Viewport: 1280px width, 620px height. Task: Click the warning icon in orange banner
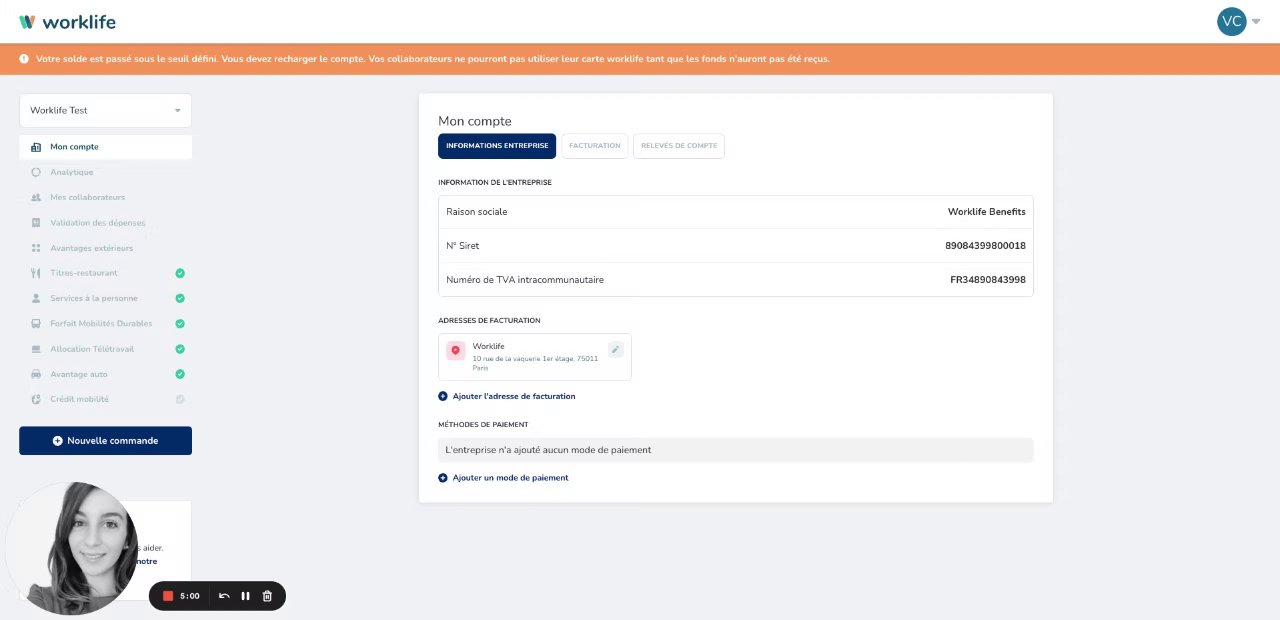click(x=24, y=59)
